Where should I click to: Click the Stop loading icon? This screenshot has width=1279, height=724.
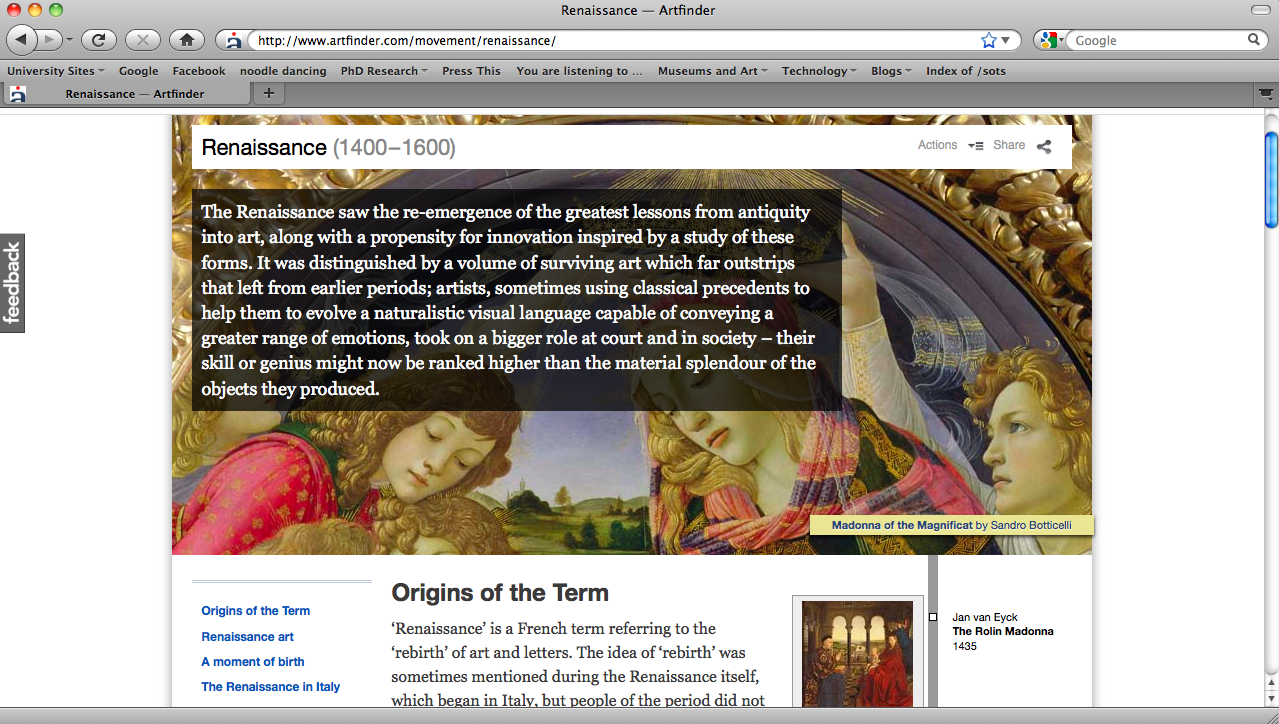142,40
